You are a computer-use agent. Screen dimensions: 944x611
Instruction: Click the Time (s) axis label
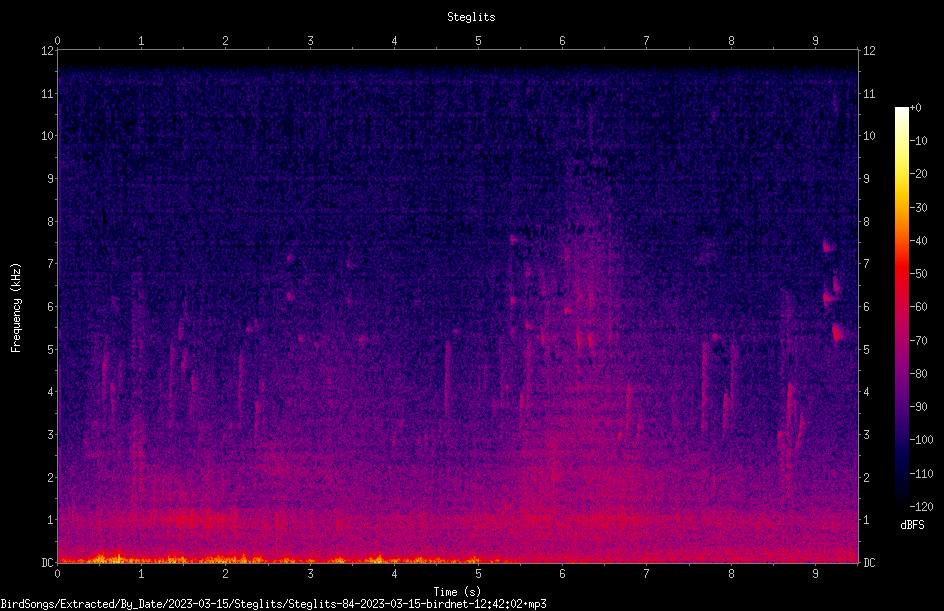(457, 592)
